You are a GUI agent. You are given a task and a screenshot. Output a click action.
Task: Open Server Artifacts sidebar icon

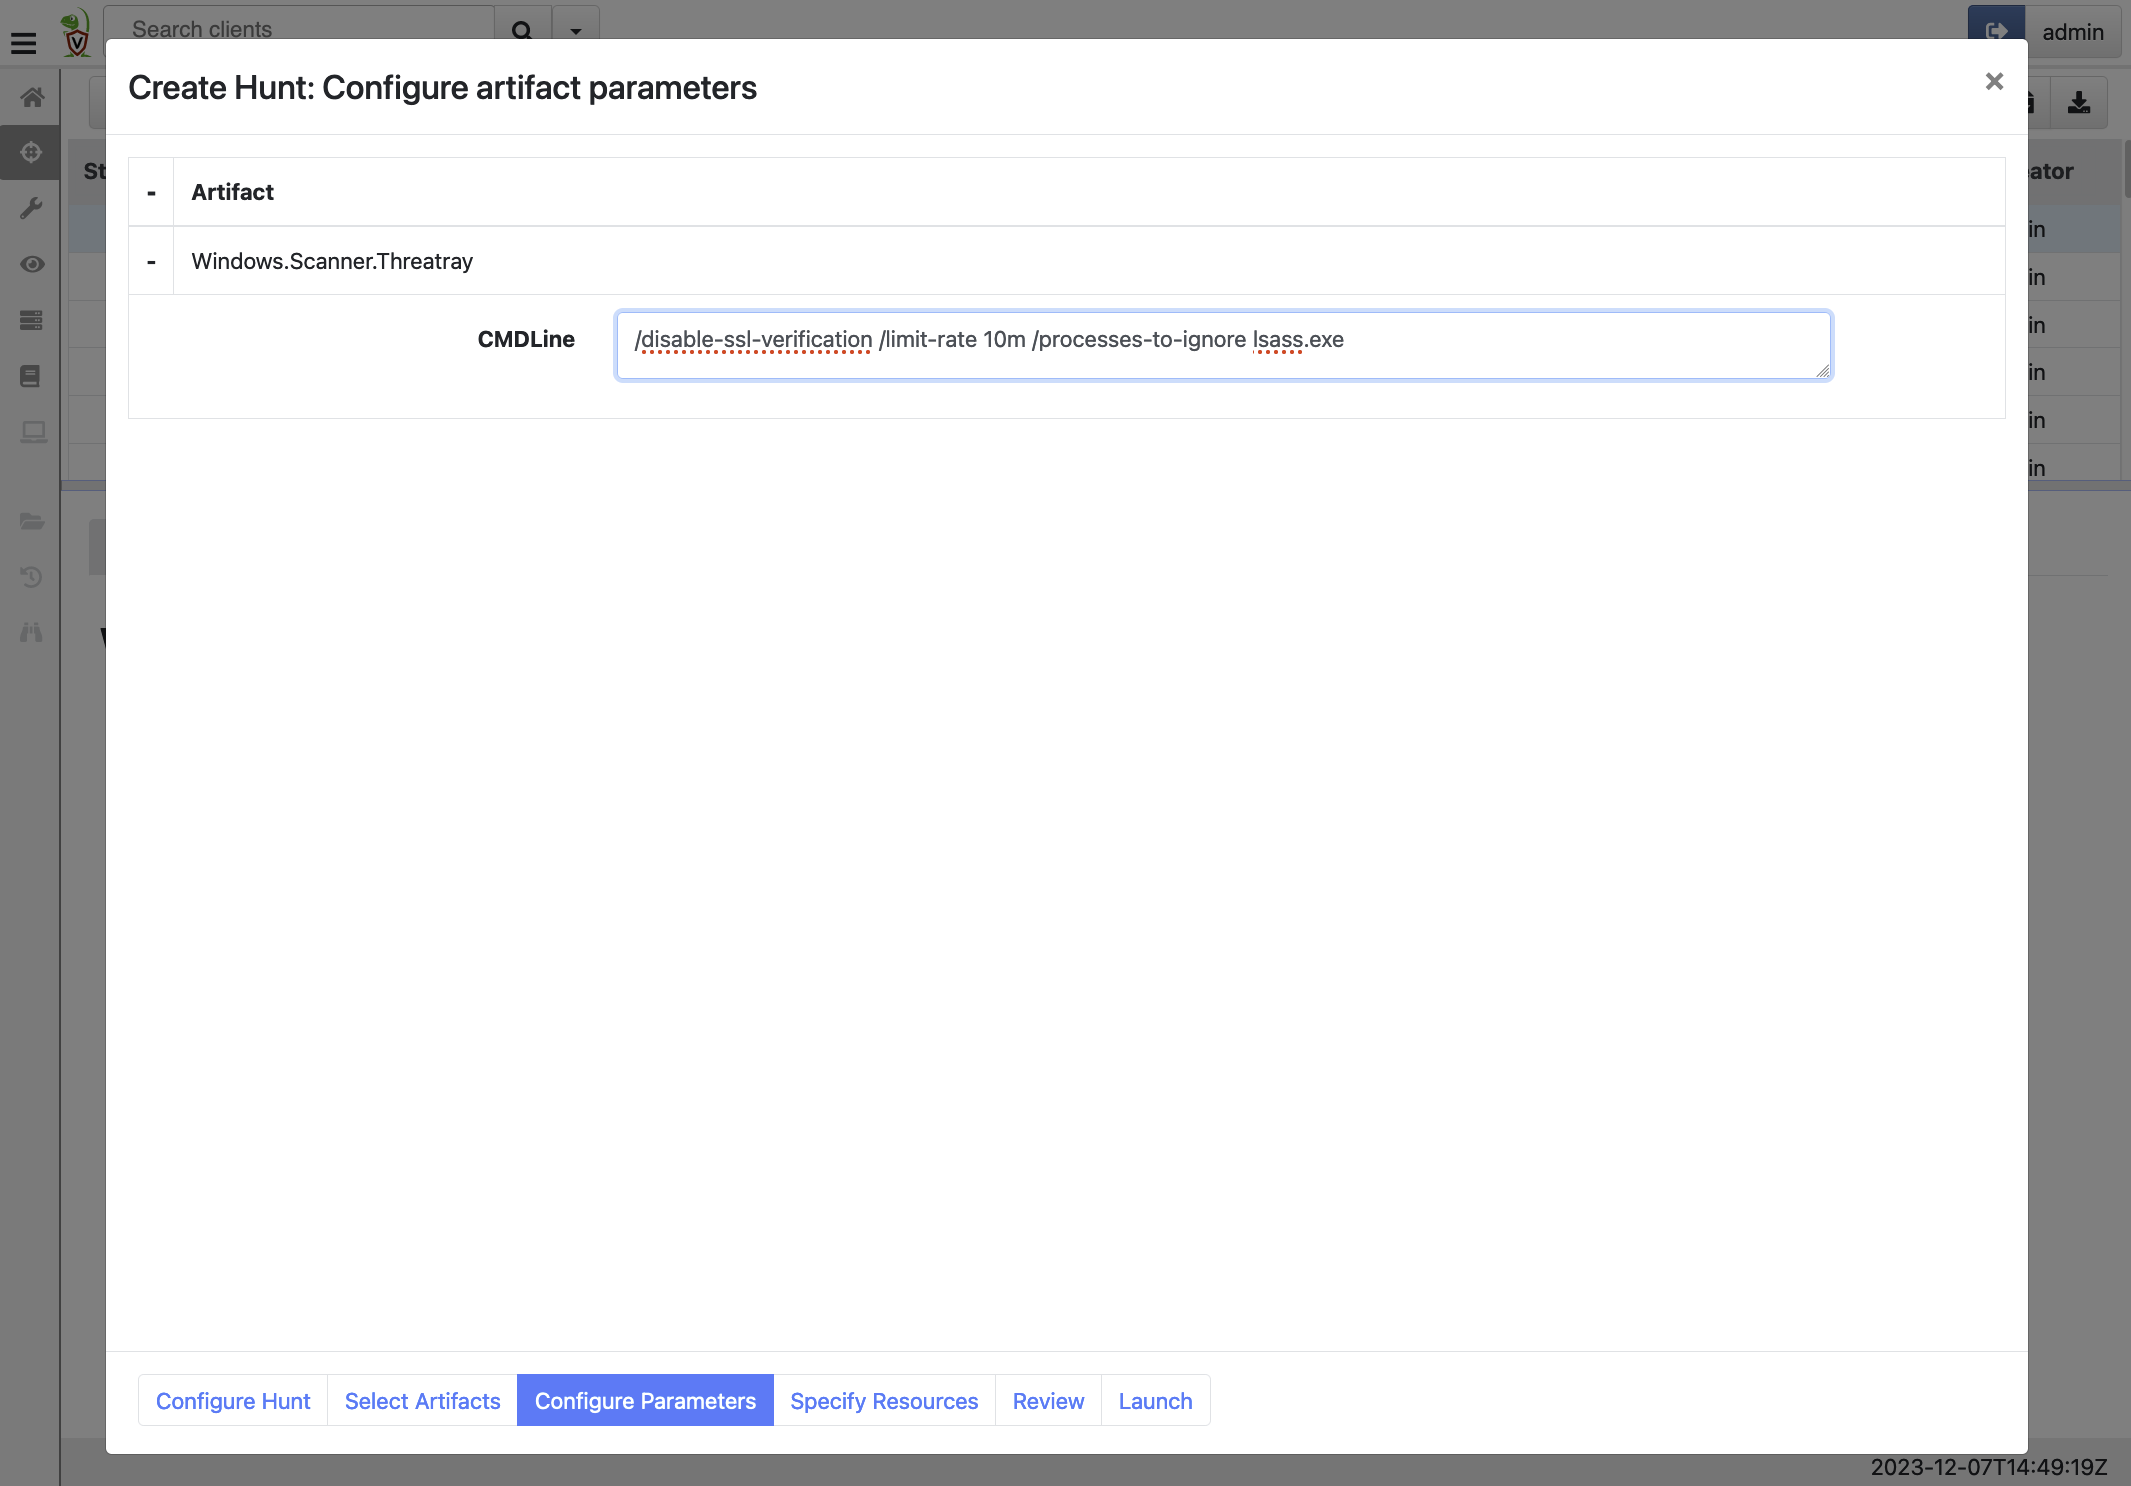[32, 320]
